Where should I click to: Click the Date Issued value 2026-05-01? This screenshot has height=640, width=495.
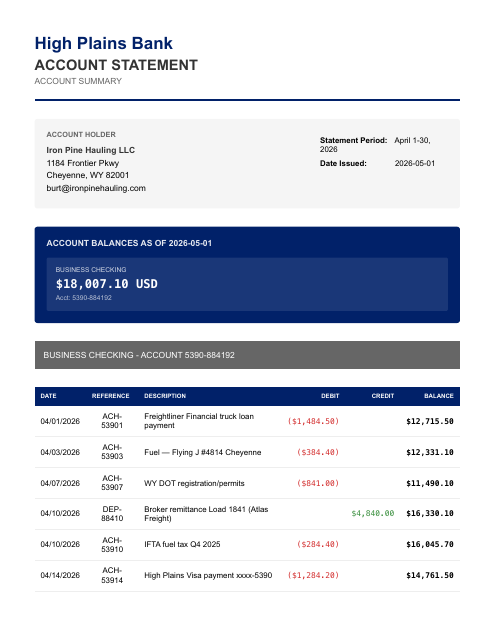pyautogui.click(x=415, y=163)
